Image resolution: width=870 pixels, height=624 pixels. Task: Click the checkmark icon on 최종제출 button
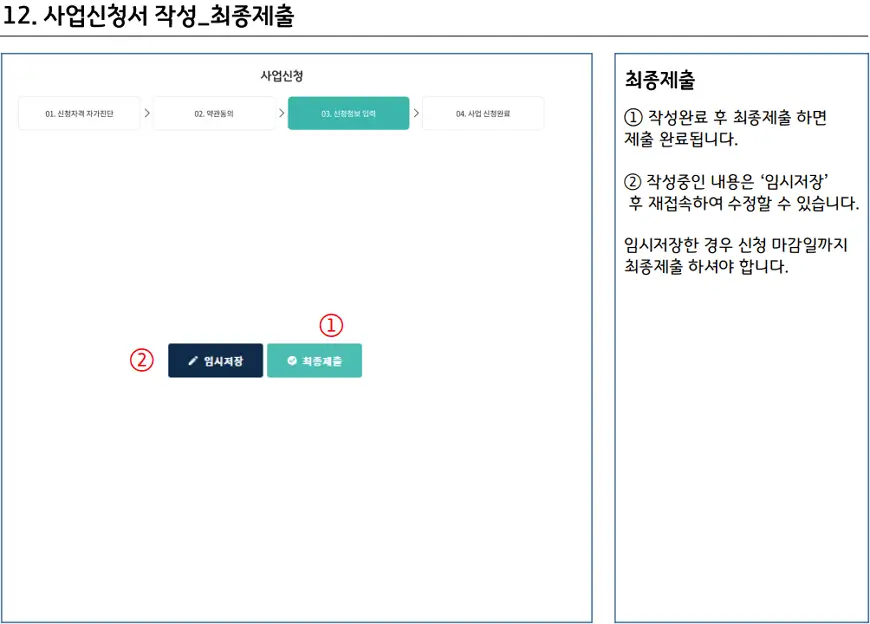(x=291, y=361)
